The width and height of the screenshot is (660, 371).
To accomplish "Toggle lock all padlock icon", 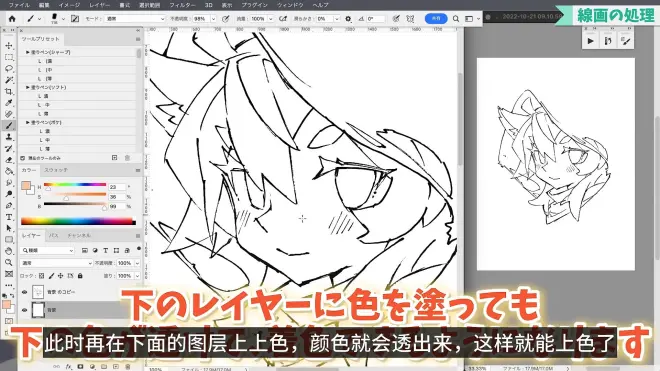I will tap(80, 276).
